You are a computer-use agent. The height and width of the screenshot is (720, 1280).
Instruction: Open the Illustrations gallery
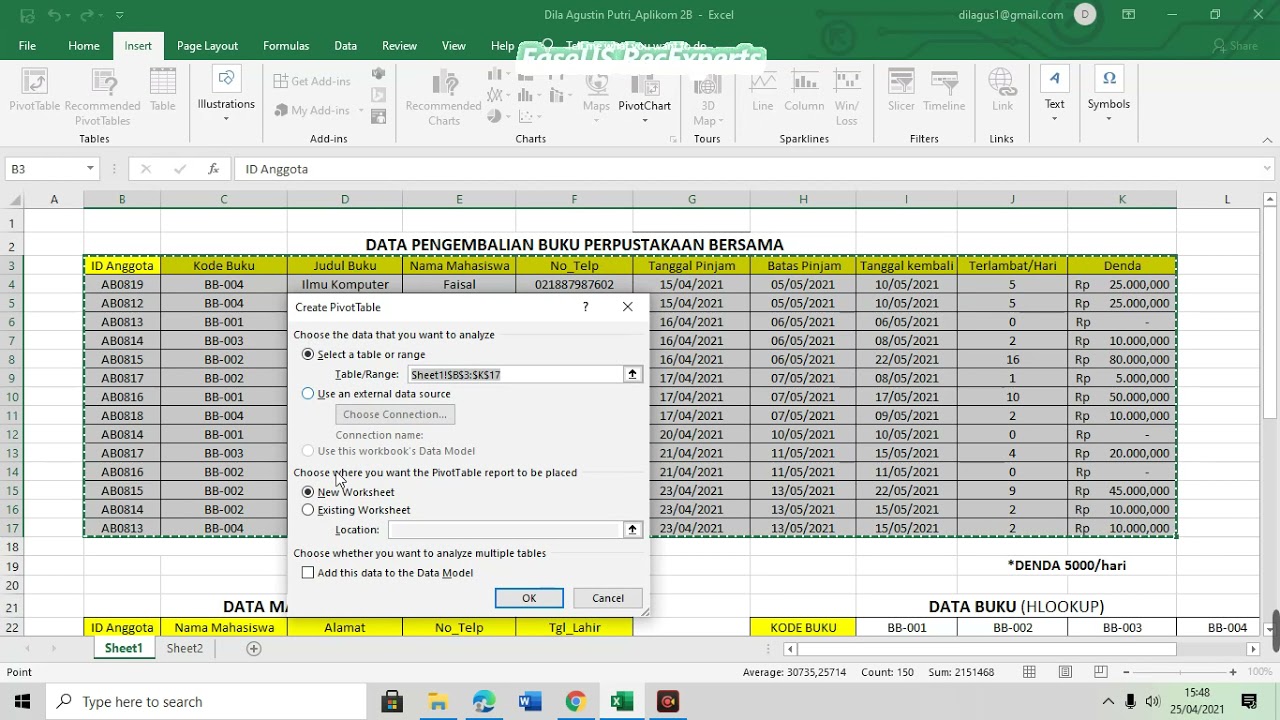[226, 97]
